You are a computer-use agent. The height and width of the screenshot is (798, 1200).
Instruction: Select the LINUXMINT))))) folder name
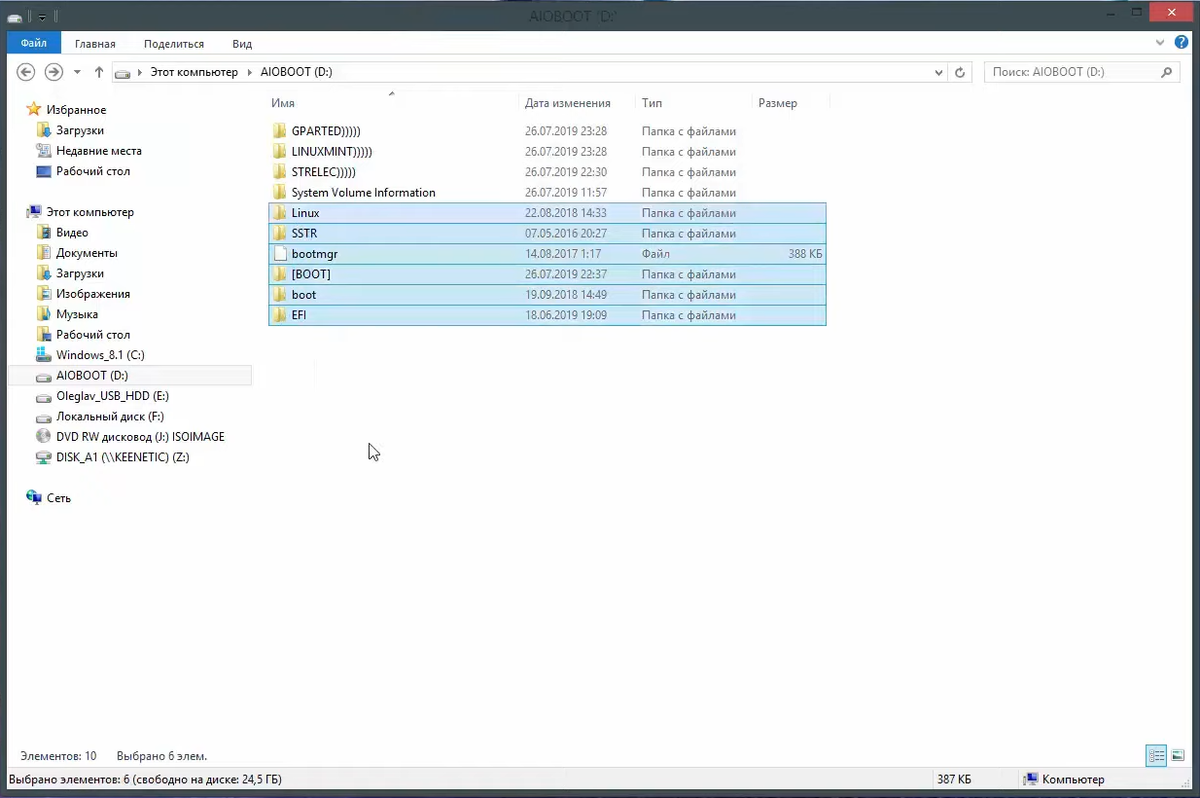[332, 152]
